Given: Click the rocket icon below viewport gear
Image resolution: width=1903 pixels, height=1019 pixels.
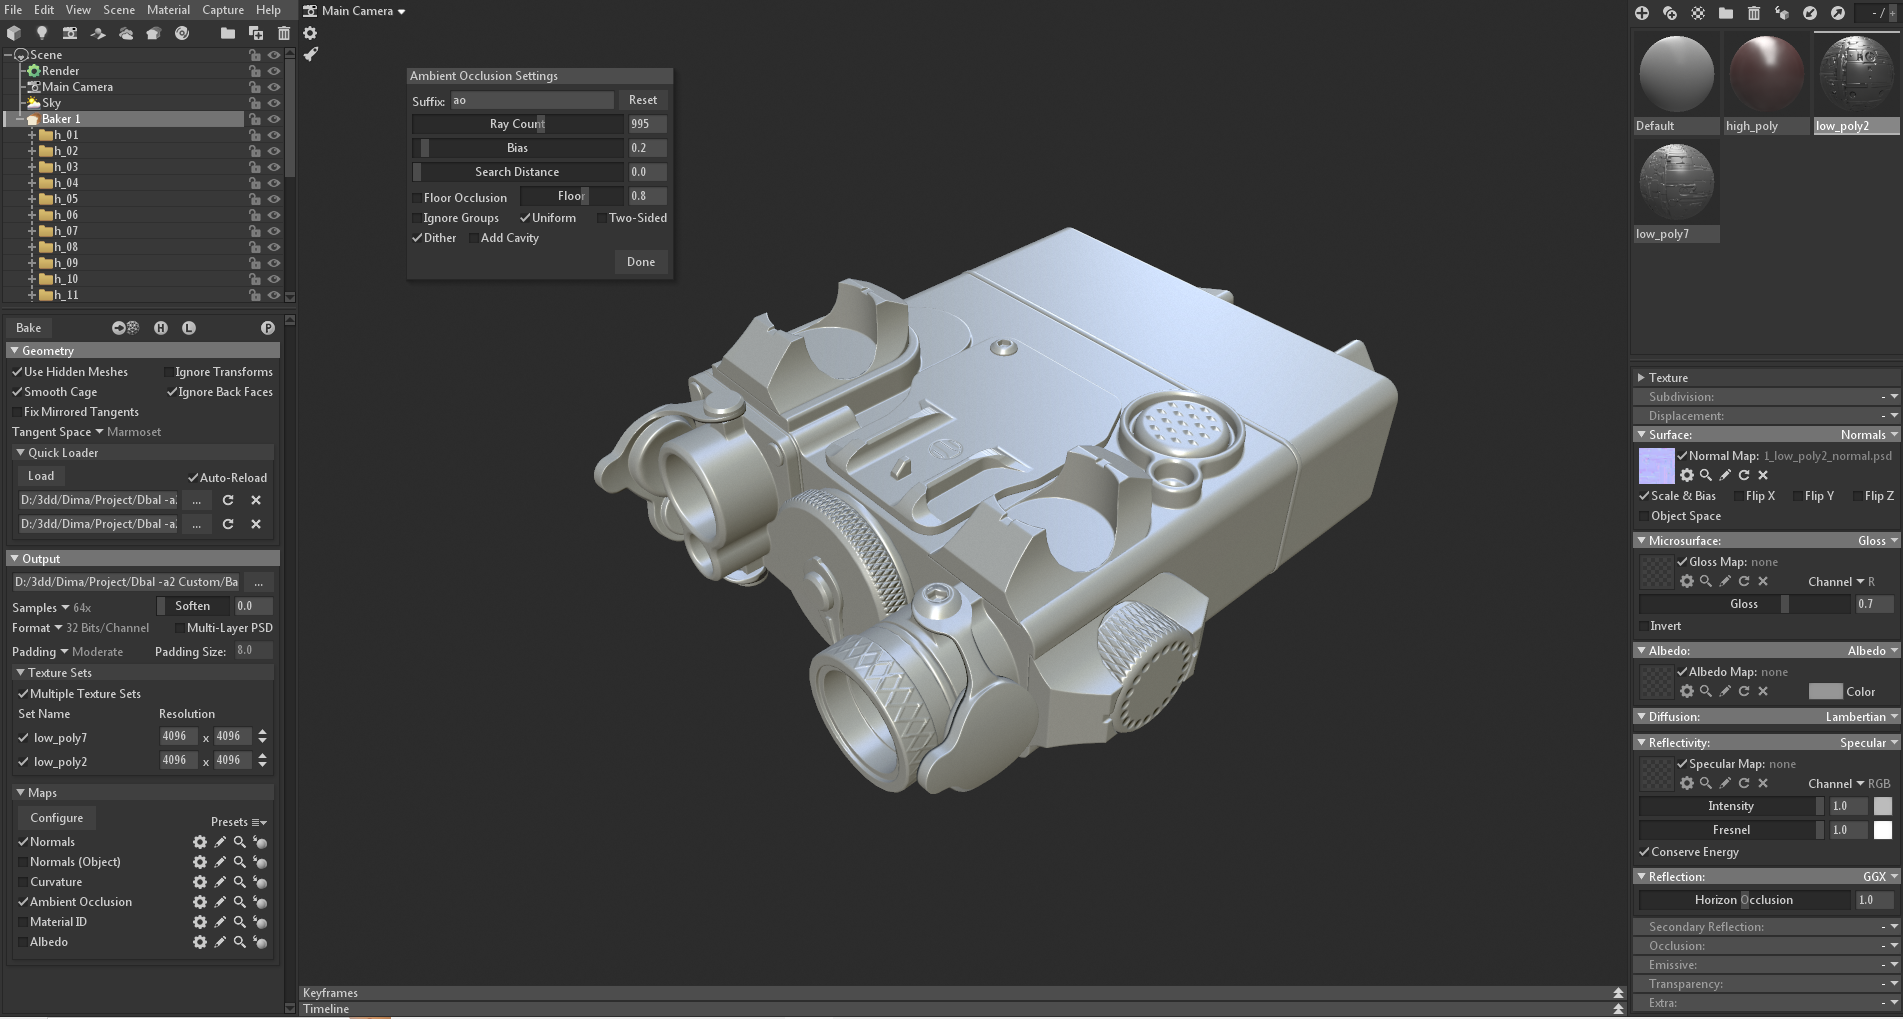Looking at the screenshot, I should [x=310, y=54].
